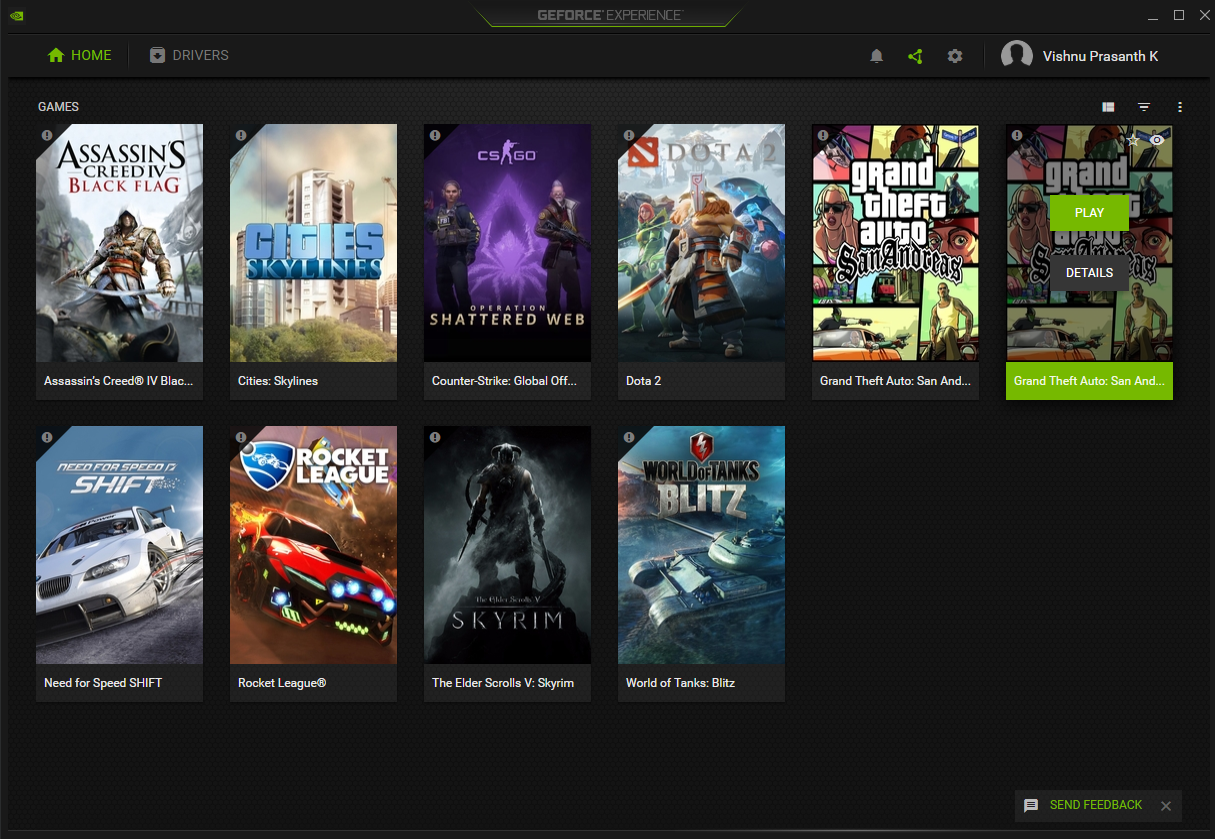This screenshot has height=839, width=1215.
Task: Dismiss the Send Feedback bar
Action: (1165, 806)
